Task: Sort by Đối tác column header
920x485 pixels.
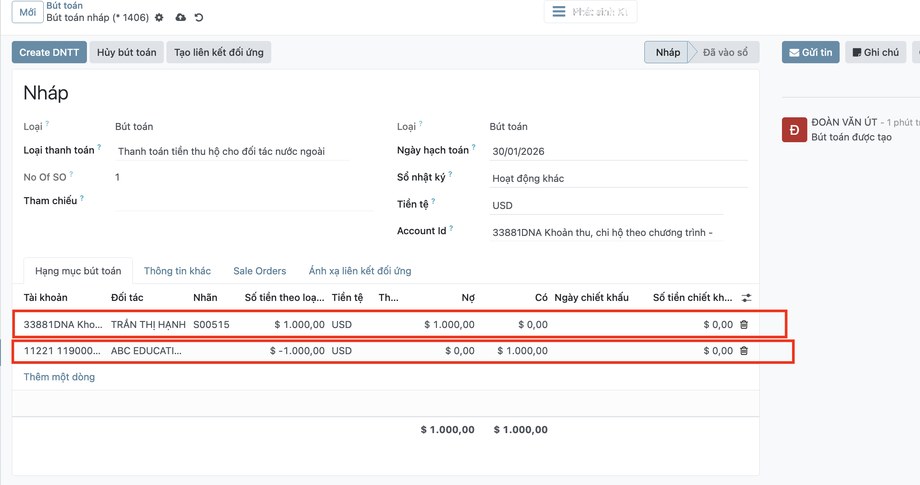Action: (127, 297)
